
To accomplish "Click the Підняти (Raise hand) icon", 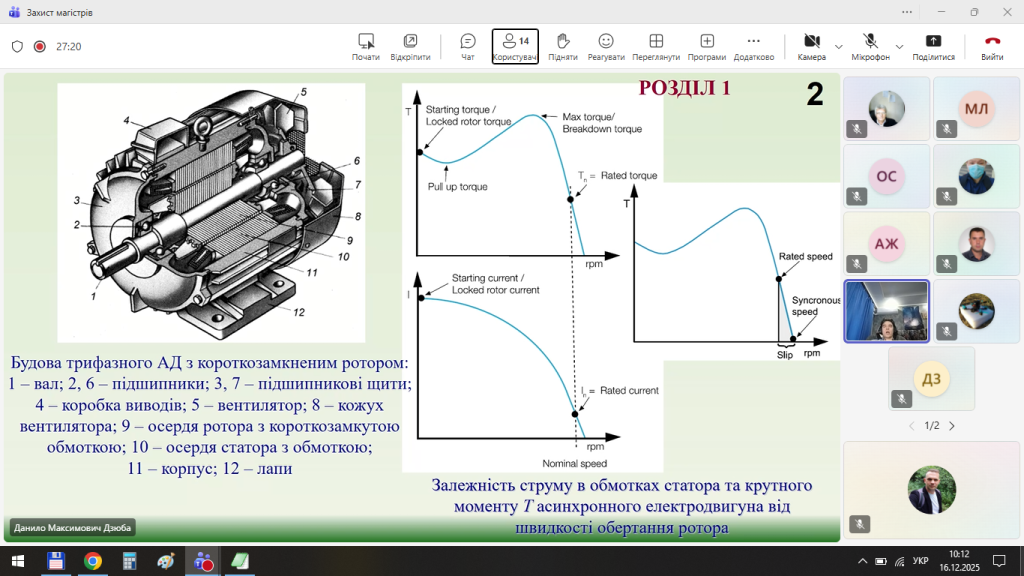I will pyautogui.click(x=563, y=46).
